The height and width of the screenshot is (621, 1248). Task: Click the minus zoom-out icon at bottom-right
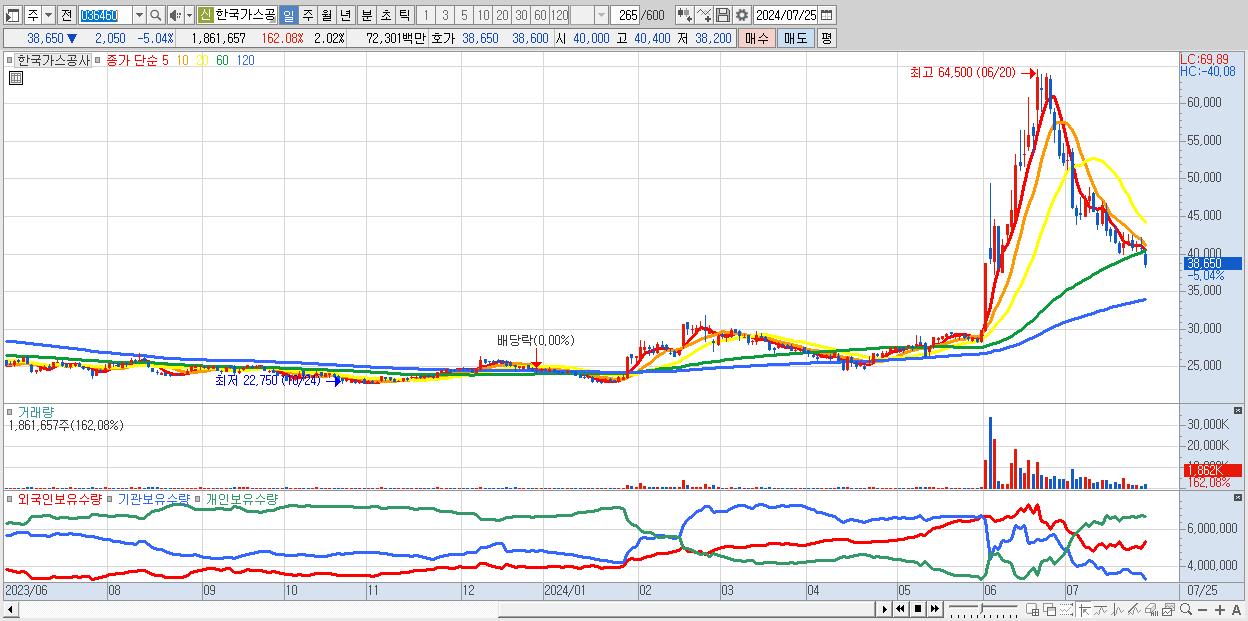pos(1203,610)
